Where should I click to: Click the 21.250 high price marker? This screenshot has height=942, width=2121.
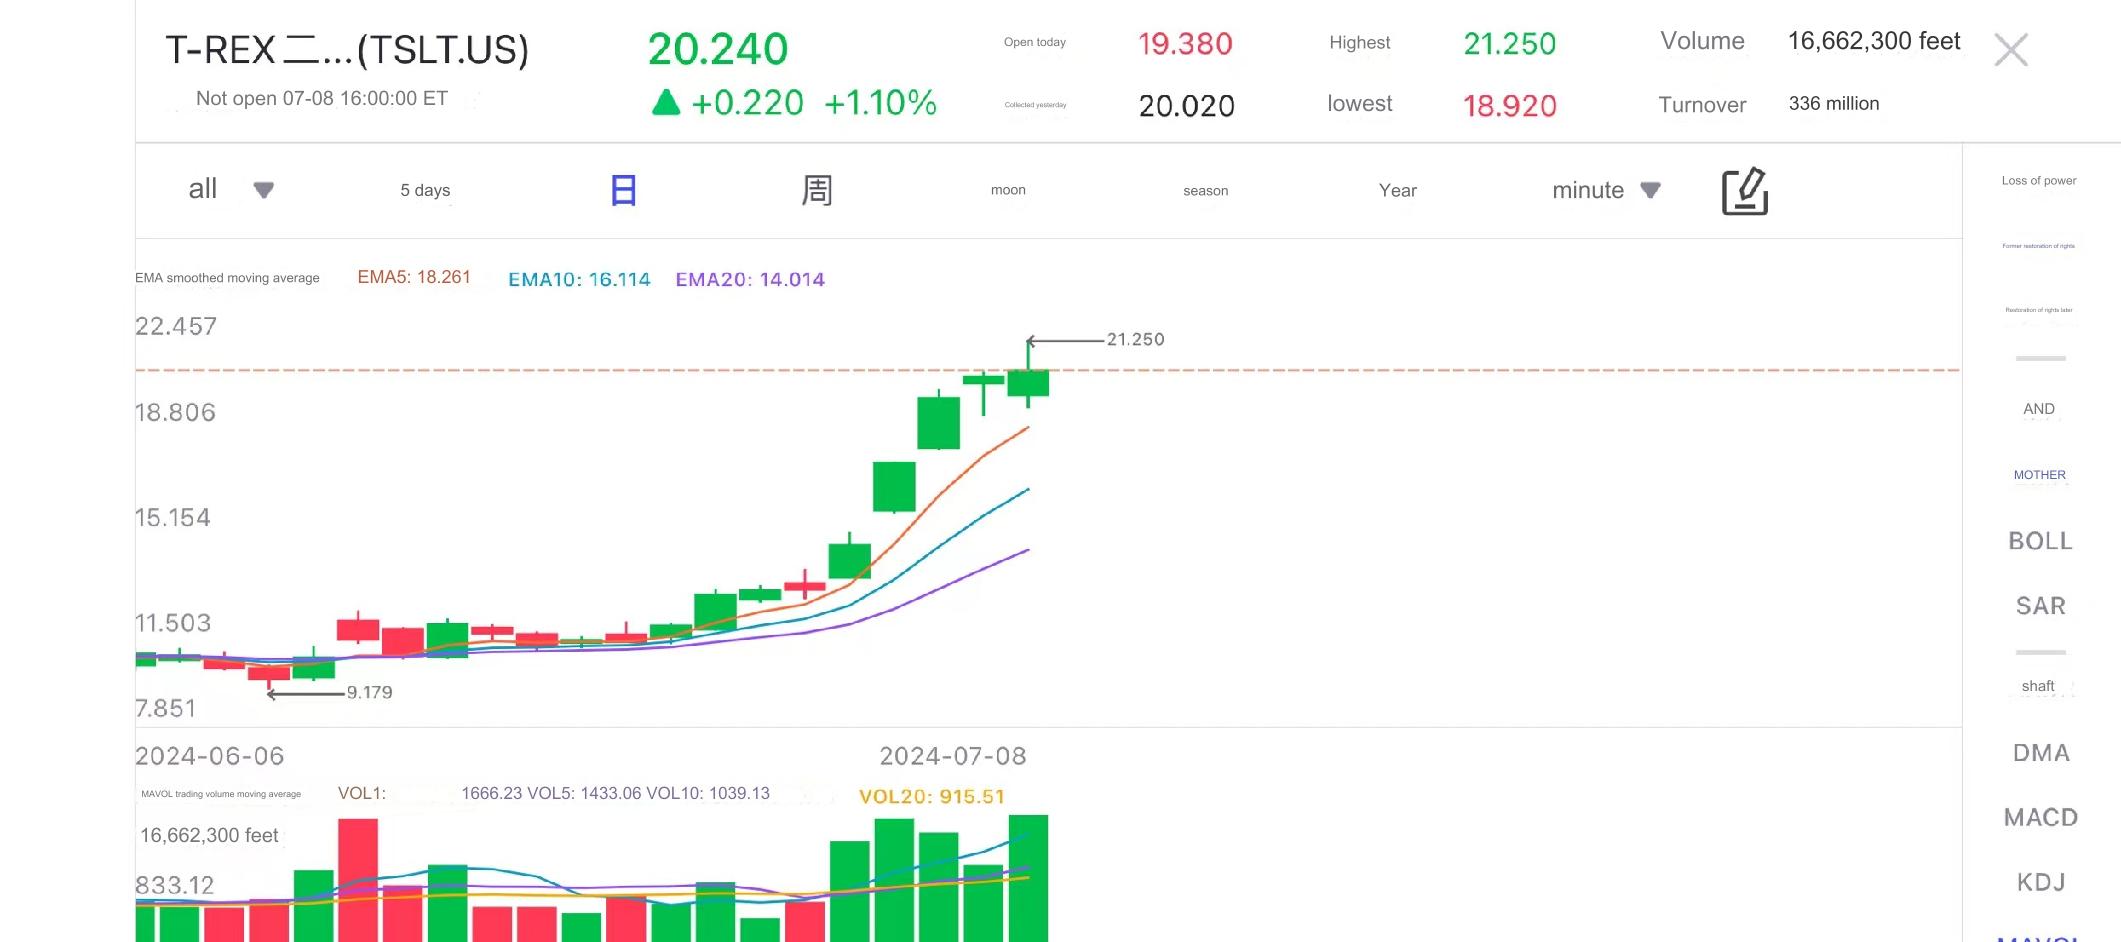click(x=1135, y=340)
